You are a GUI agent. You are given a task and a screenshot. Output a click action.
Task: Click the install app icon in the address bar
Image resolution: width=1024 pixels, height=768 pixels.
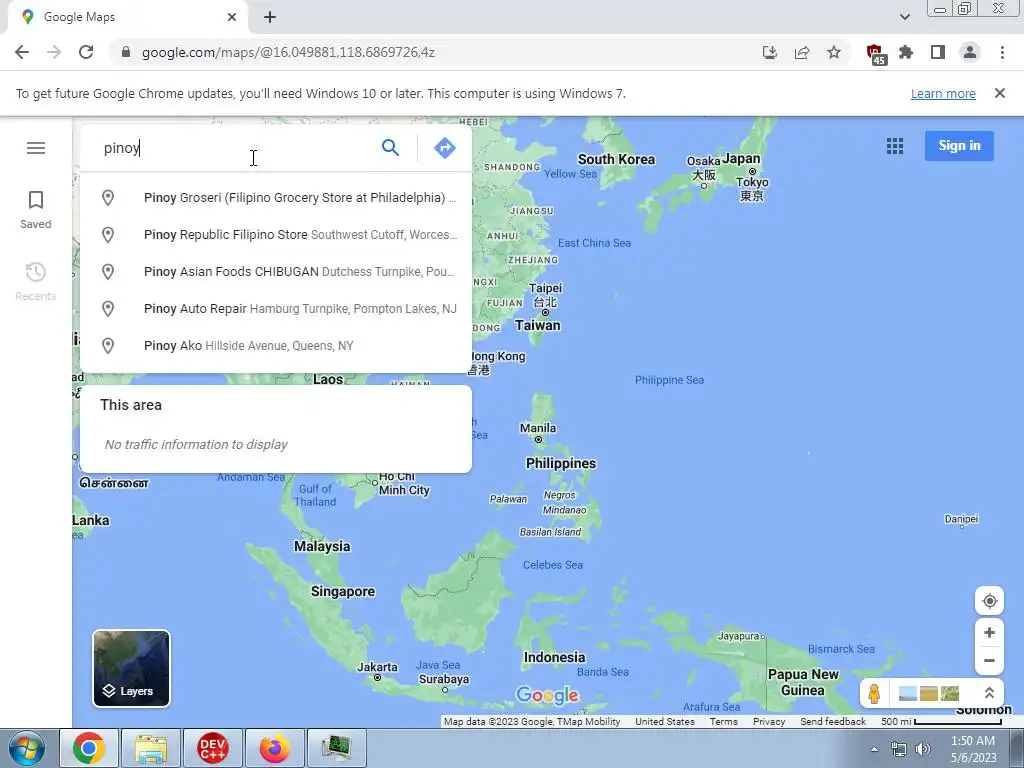click(x=770, y=52)
